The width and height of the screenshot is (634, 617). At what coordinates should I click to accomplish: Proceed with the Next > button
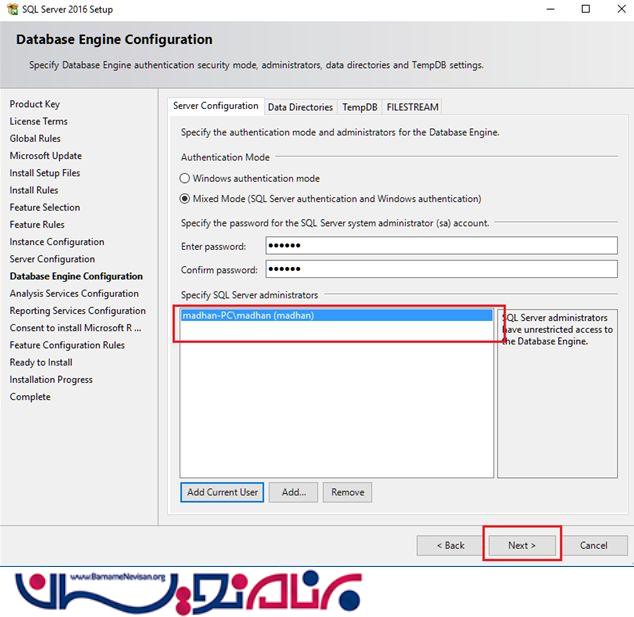click(522, 545)
